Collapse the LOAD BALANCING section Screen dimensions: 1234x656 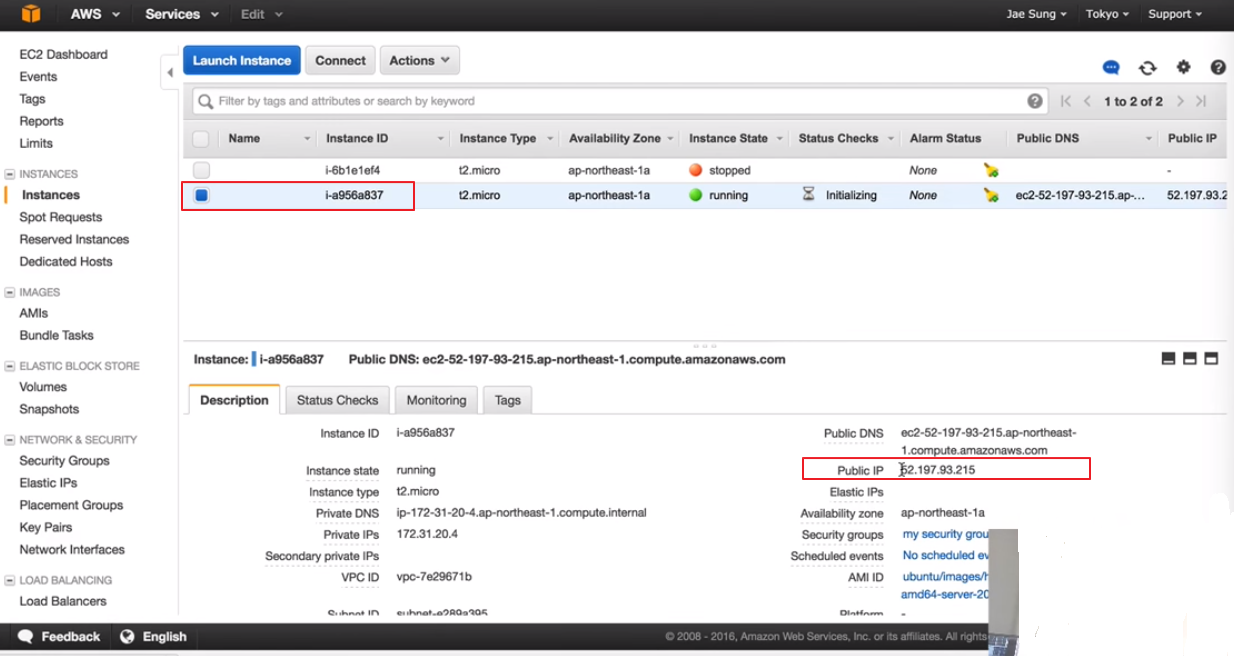[10, 580]
